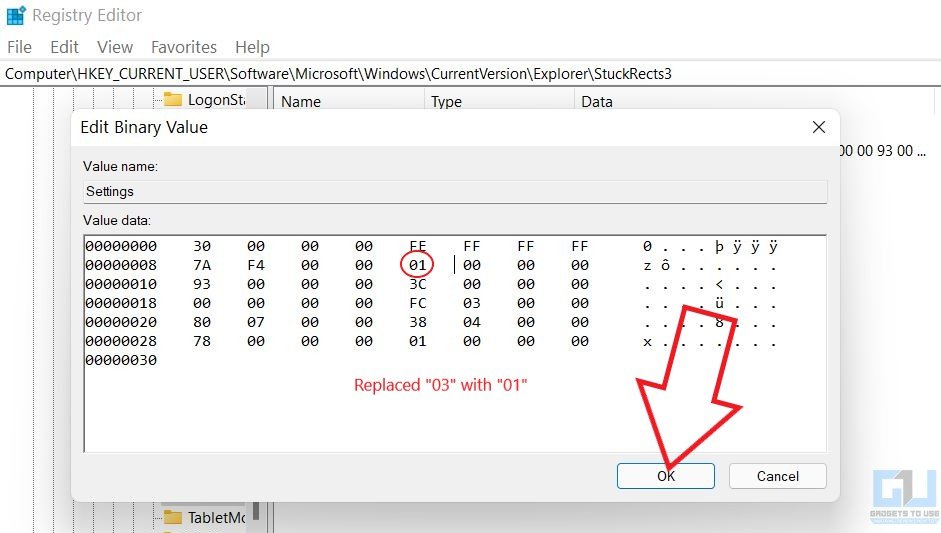Click the Value name field showing Settings
941x533 pixels.
pyautogui.click(x=455, y=191)
